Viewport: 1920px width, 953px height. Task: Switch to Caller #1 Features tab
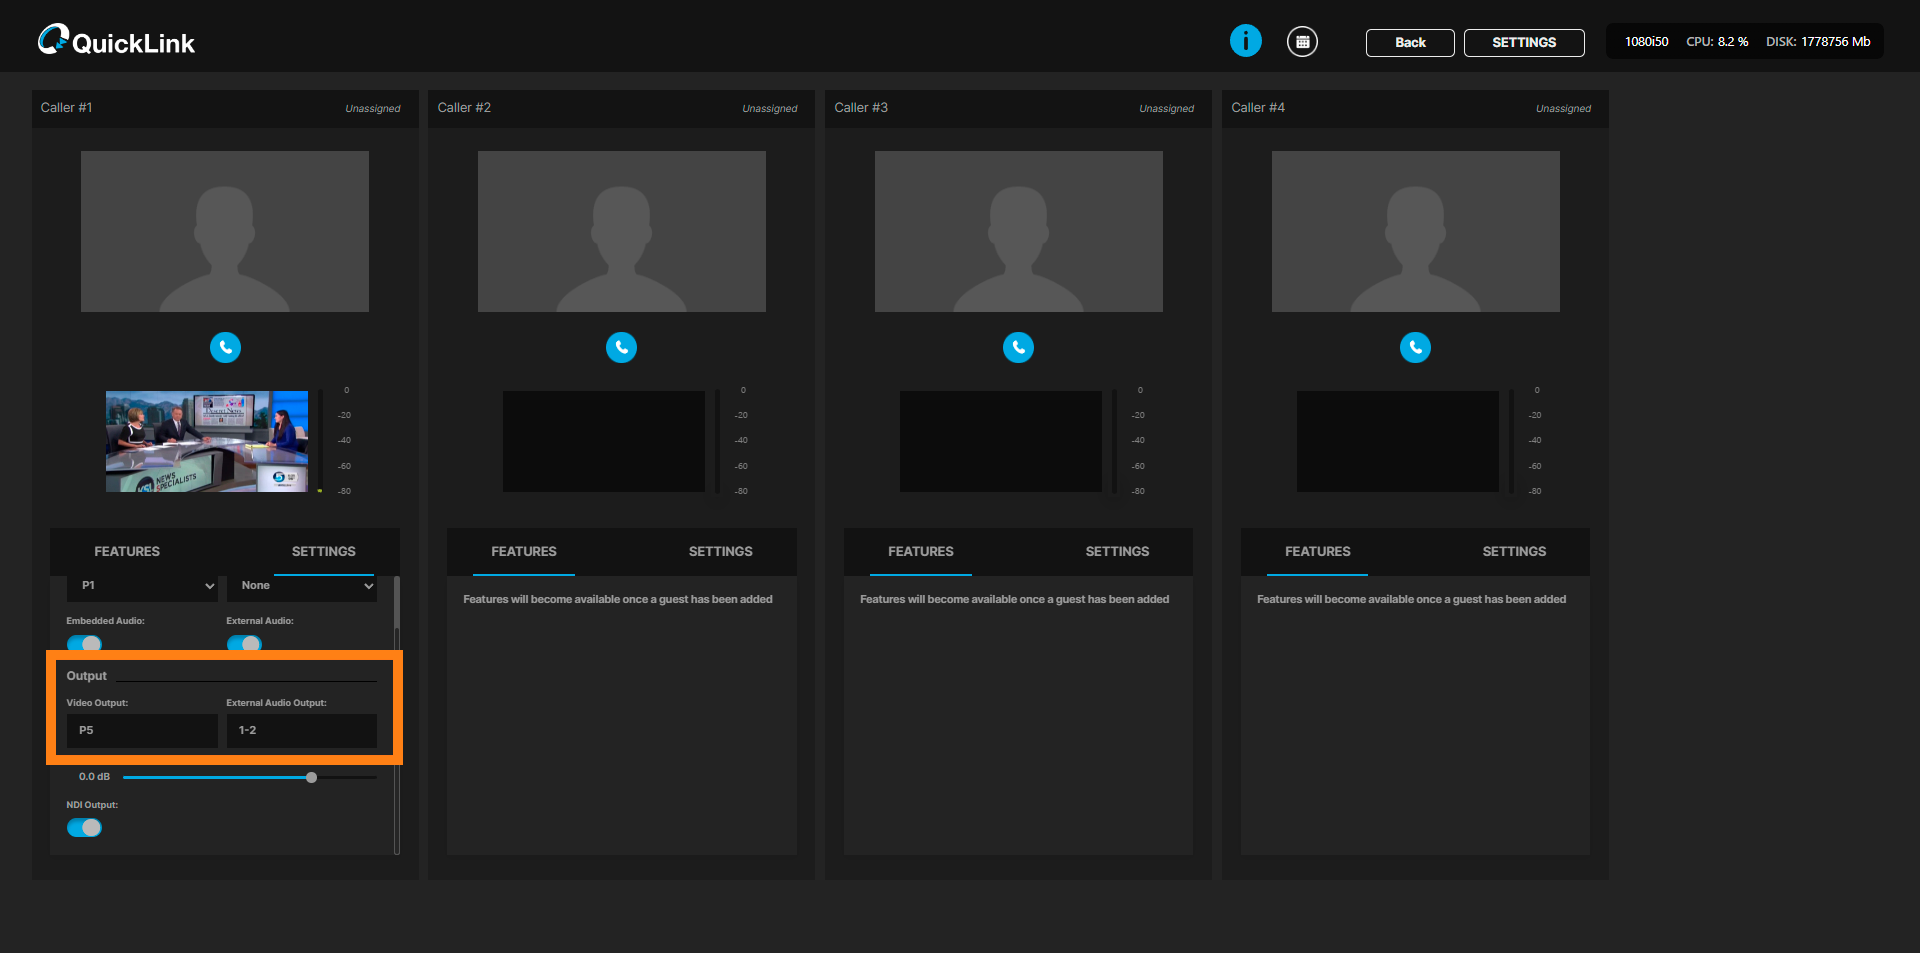(x=127, y=551)
